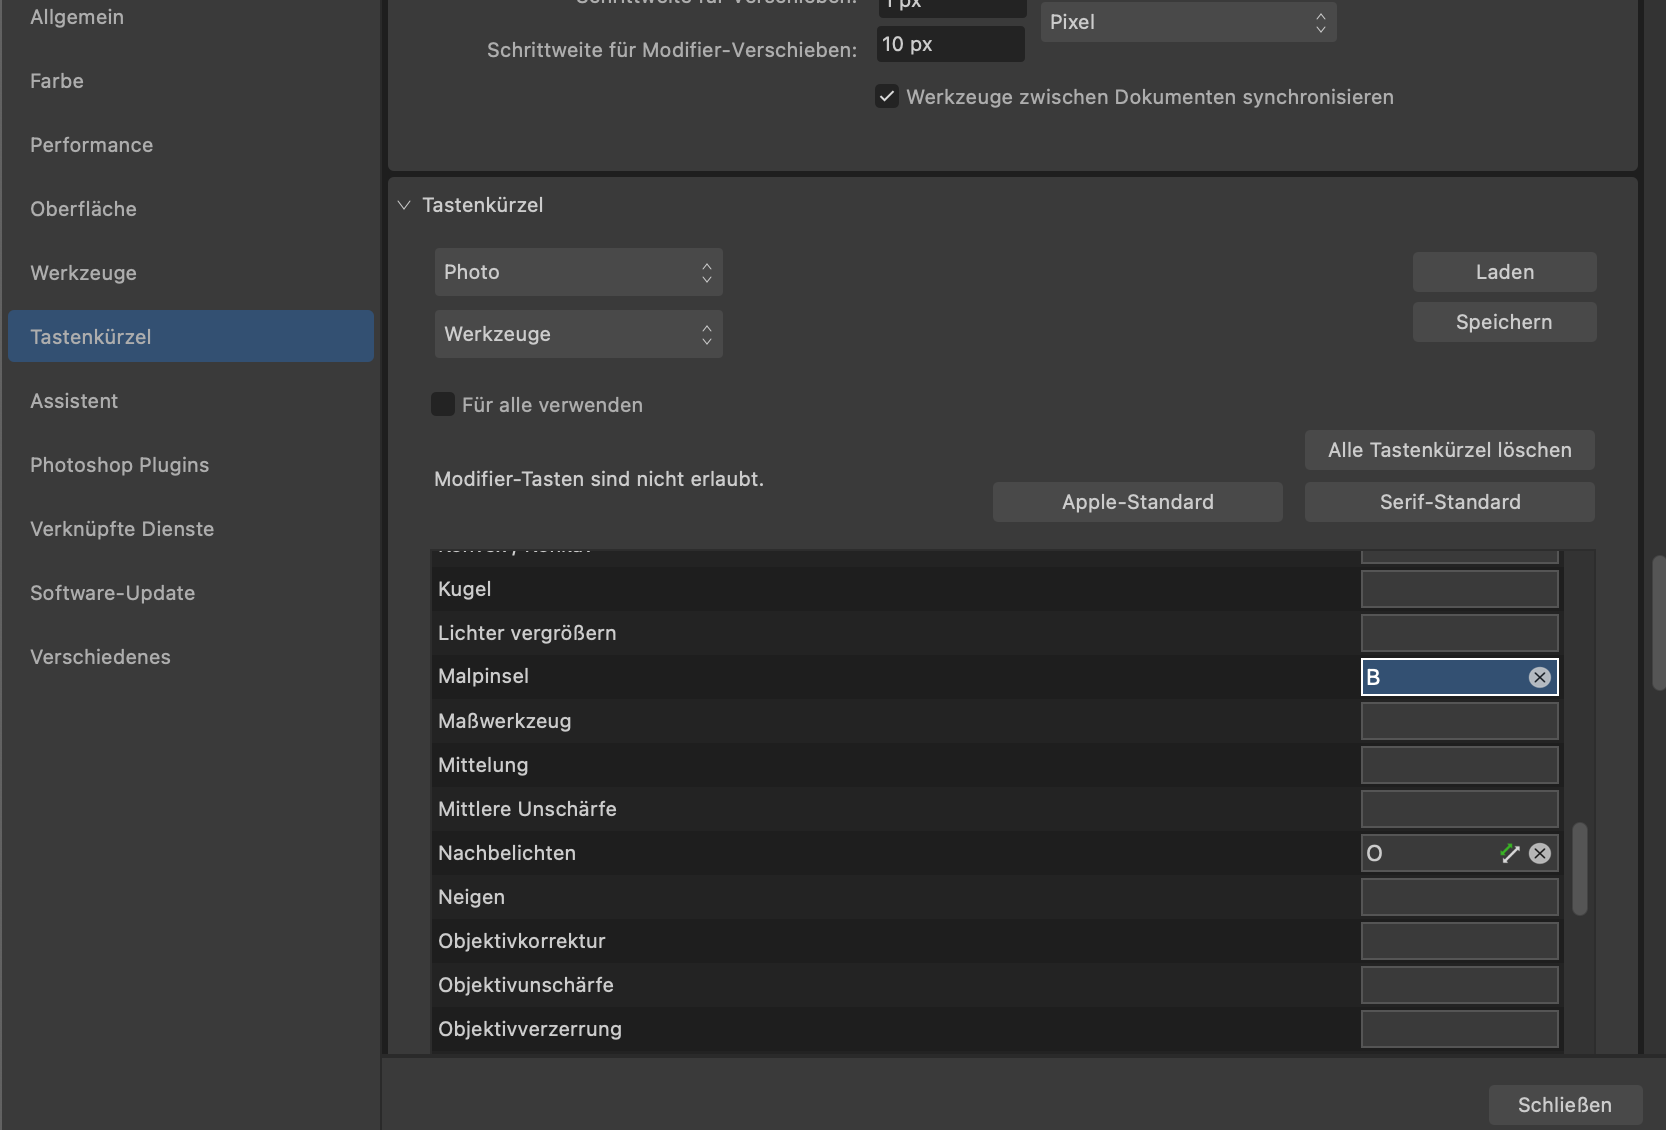The image size is (1666, 1130).
Task: Close the settings with Schließen
Action: click(x=1564, y=1105)
